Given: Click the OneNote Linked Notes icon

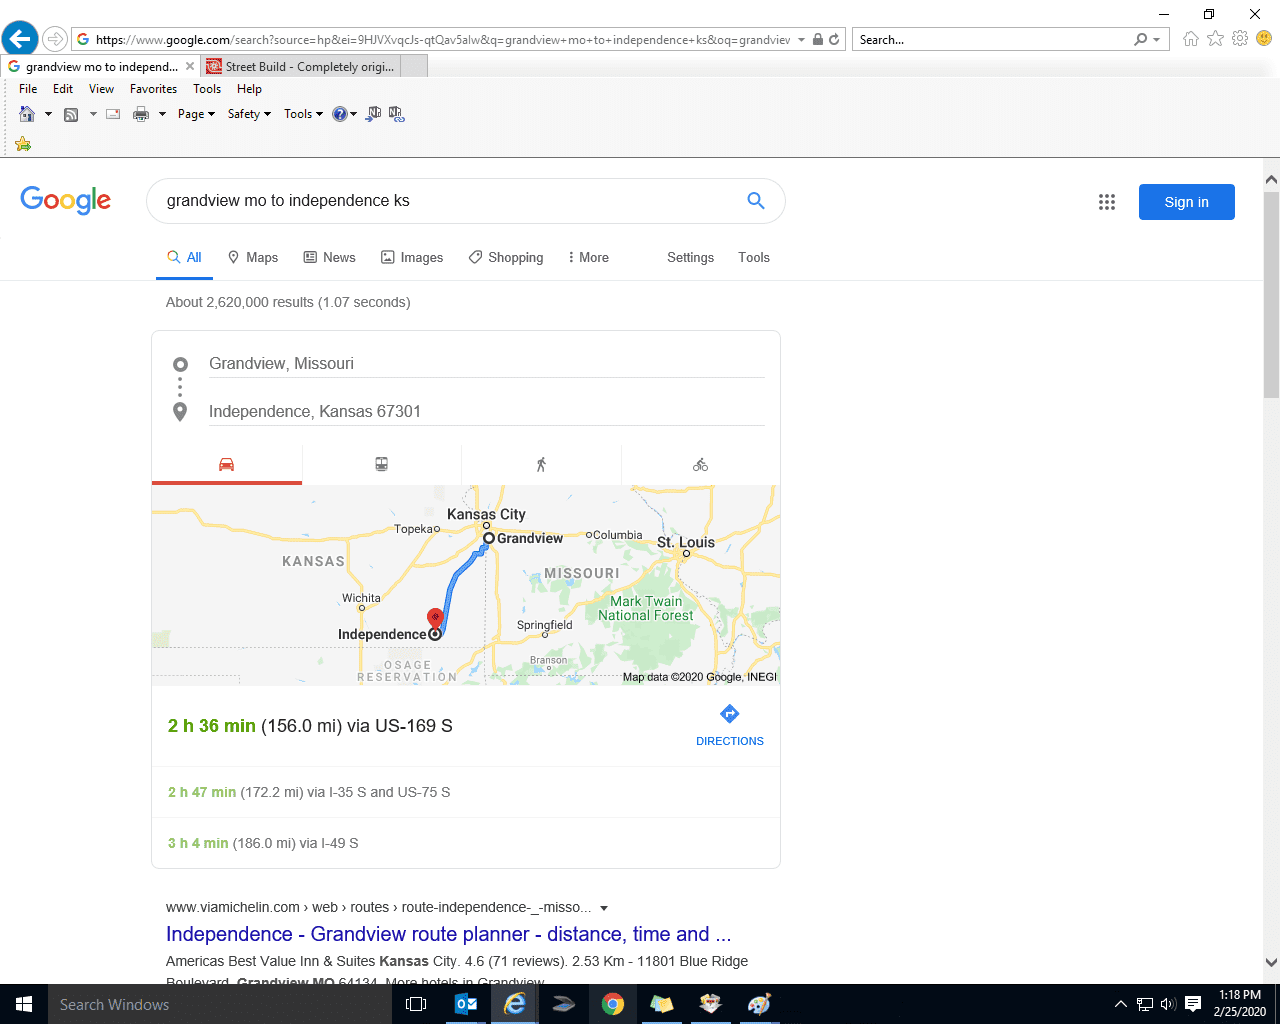Looking at the screenshot, I should (x=397, y=114).
